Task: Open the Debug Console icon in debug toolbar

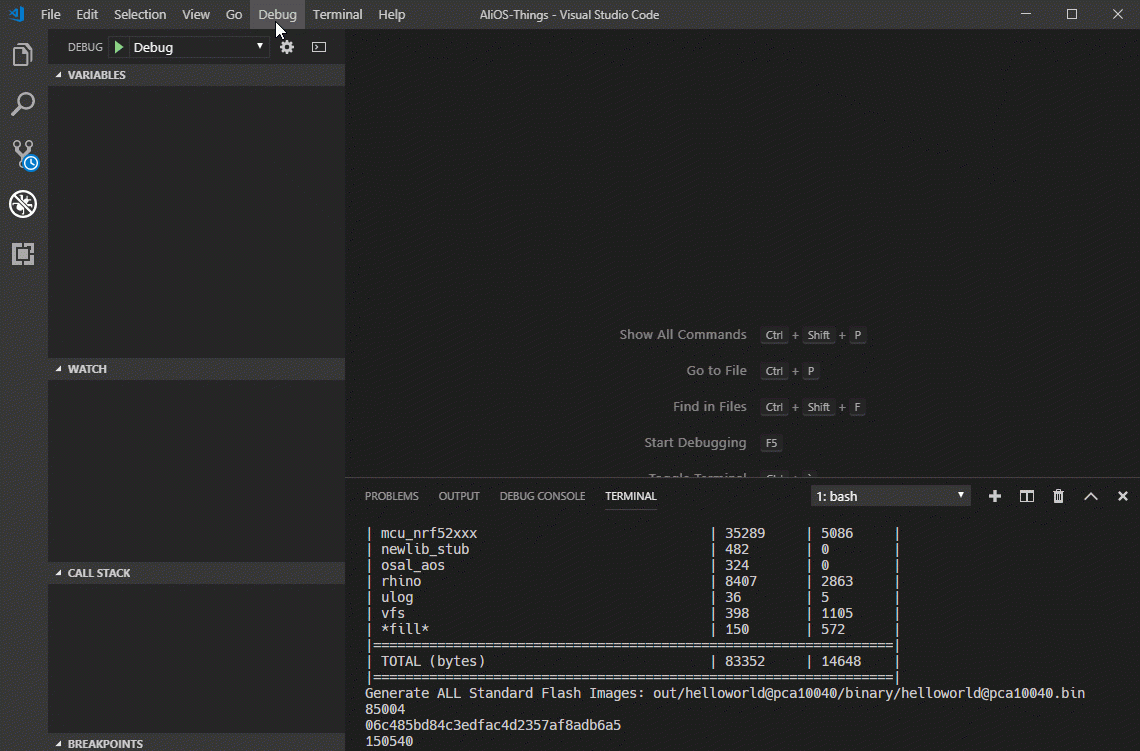Action: coord(318,47)
